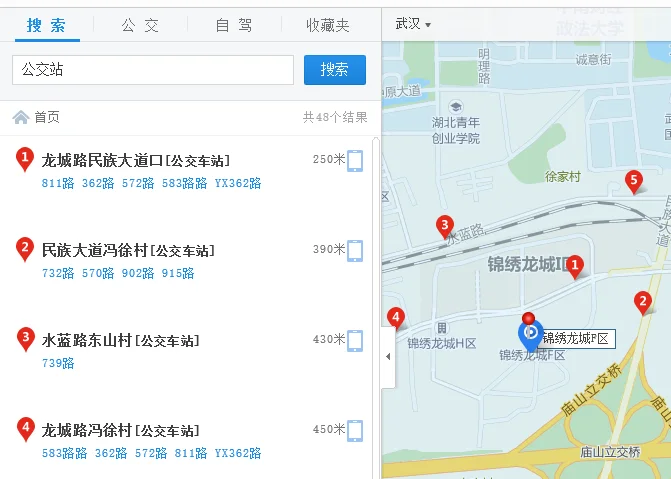Click 362路 under 龙城路民族大道口
Screen dimensions: 671x479
pos(98,183)
